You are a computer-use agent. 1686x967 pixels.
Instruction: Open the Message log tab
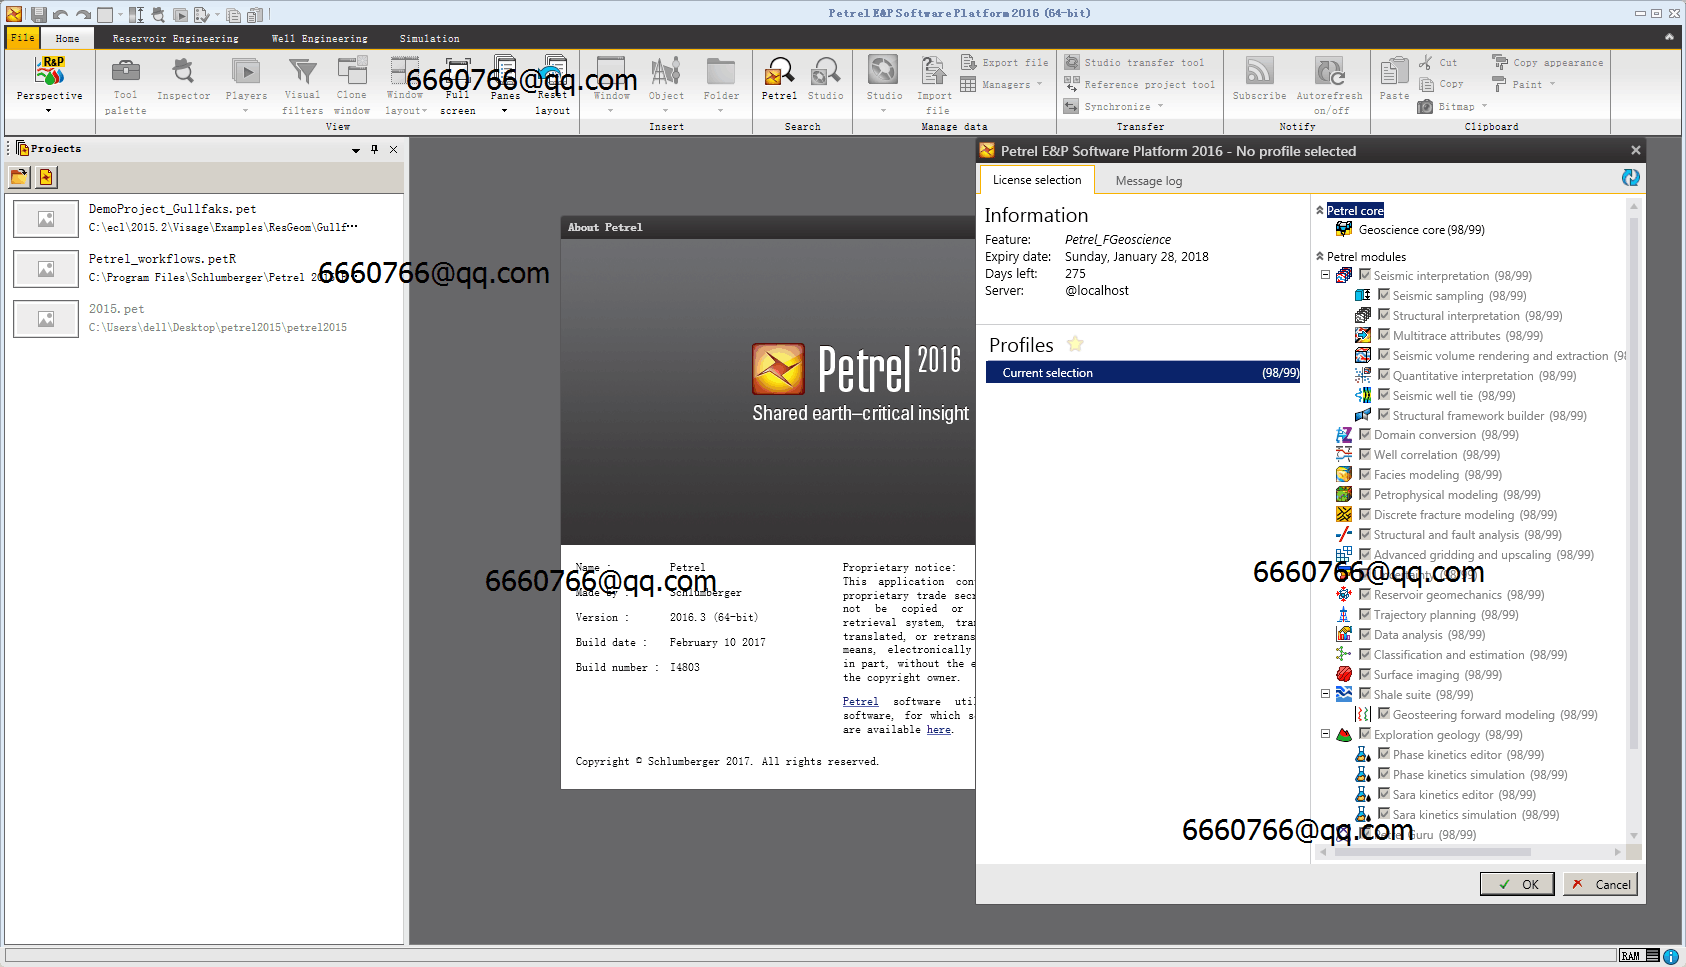pos(1148,181)
